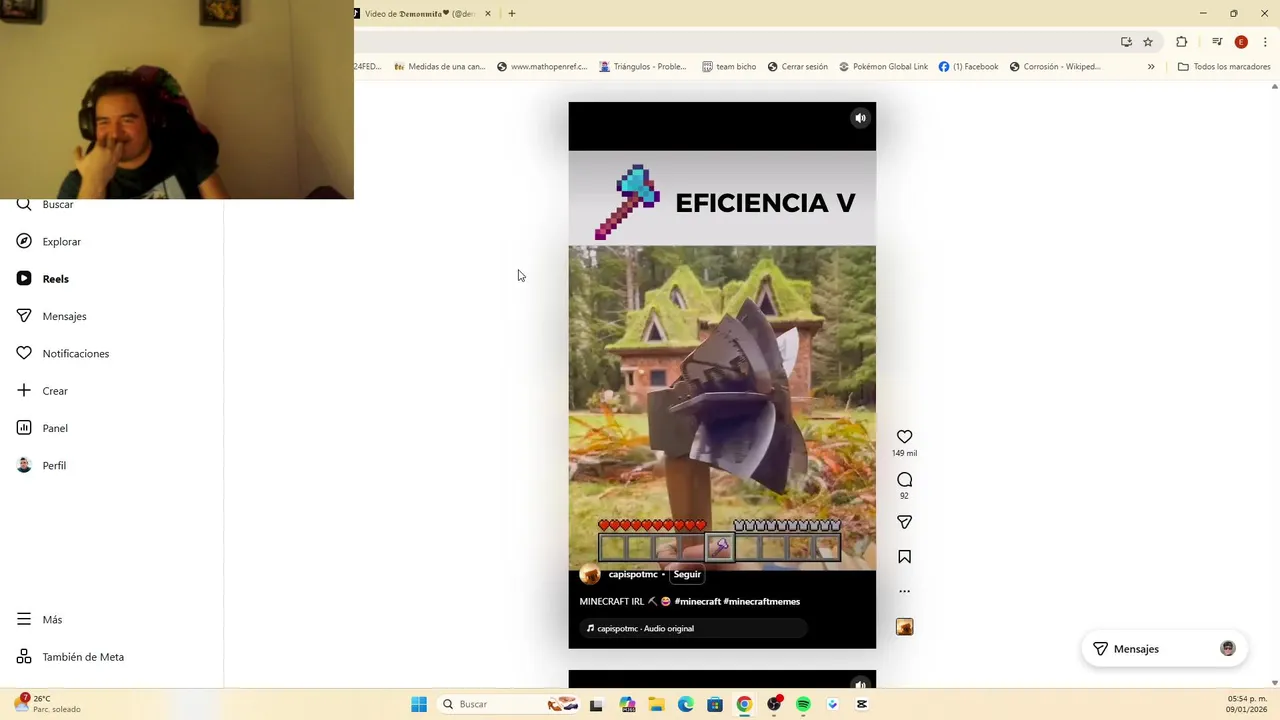Viewport: 1280px width, 720px height.
Task: Open Chrome media controls icon
Action: tap(1217, 42)
